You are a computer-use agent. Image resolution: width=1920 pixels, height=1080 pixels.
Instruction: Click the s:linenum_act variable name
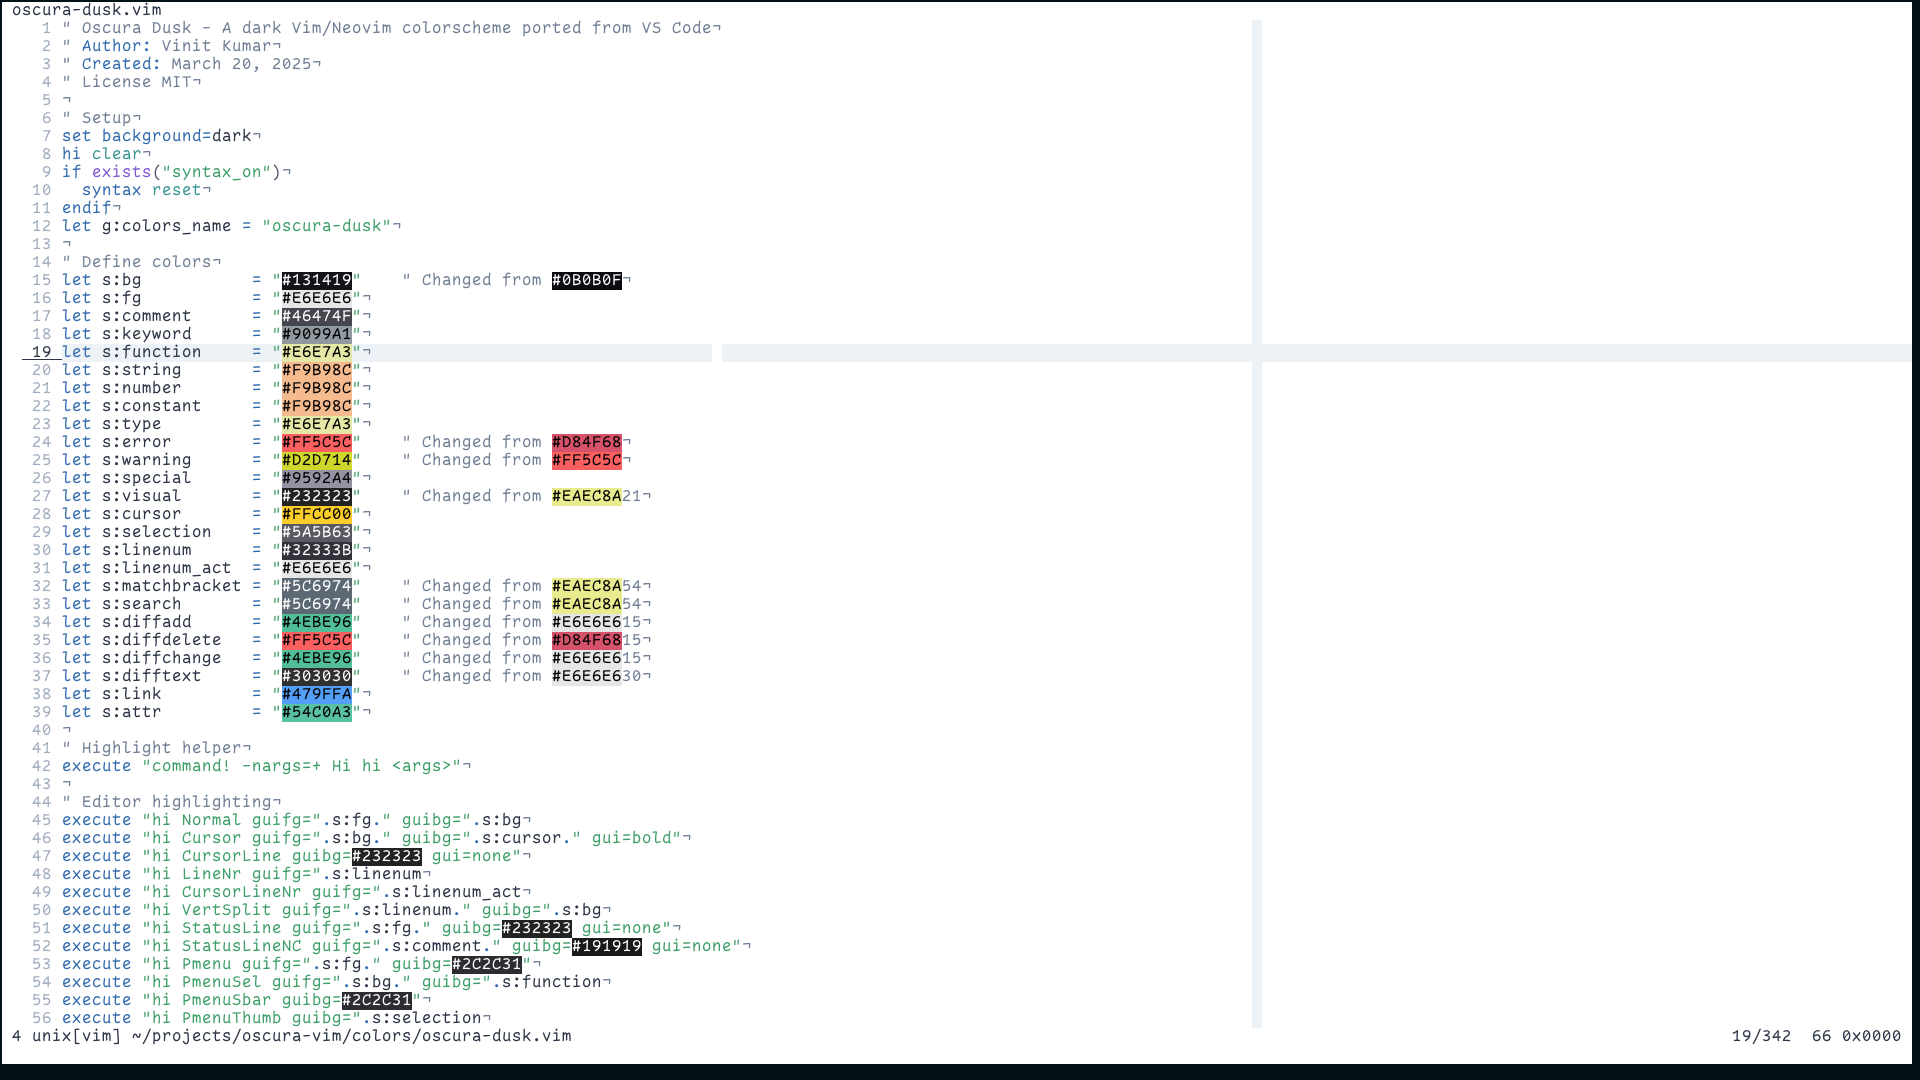167,568
